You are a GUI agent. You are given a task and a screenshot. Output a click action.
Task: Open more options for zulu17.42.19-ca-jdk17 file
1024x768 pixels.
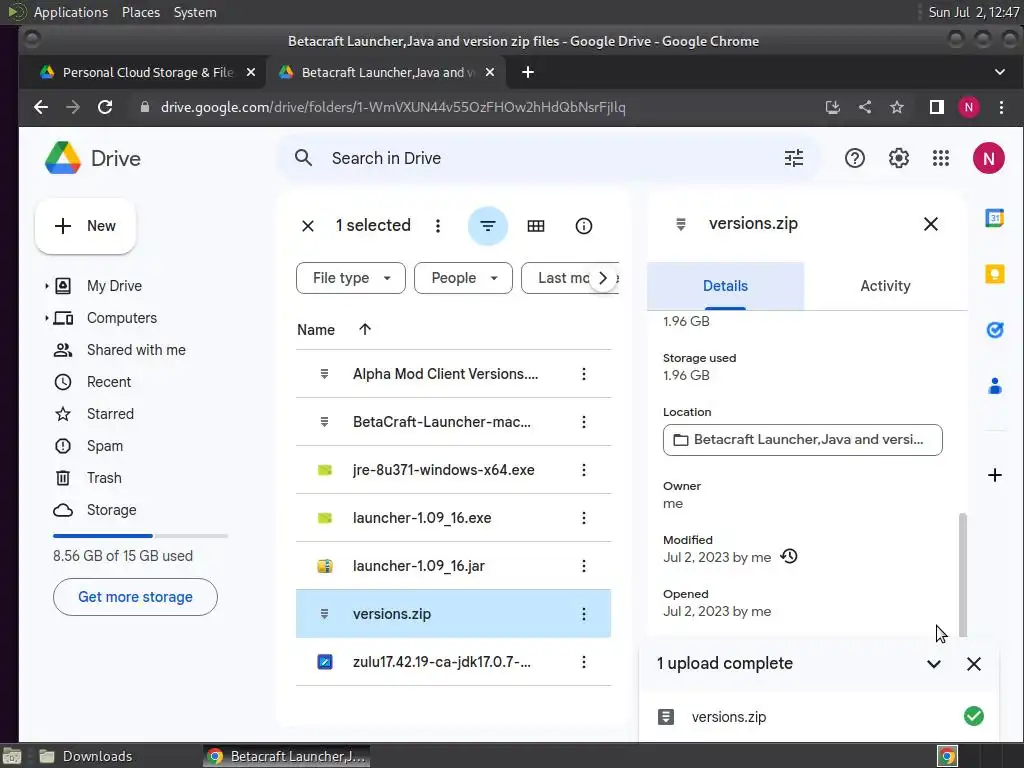(x=584, y=662)
